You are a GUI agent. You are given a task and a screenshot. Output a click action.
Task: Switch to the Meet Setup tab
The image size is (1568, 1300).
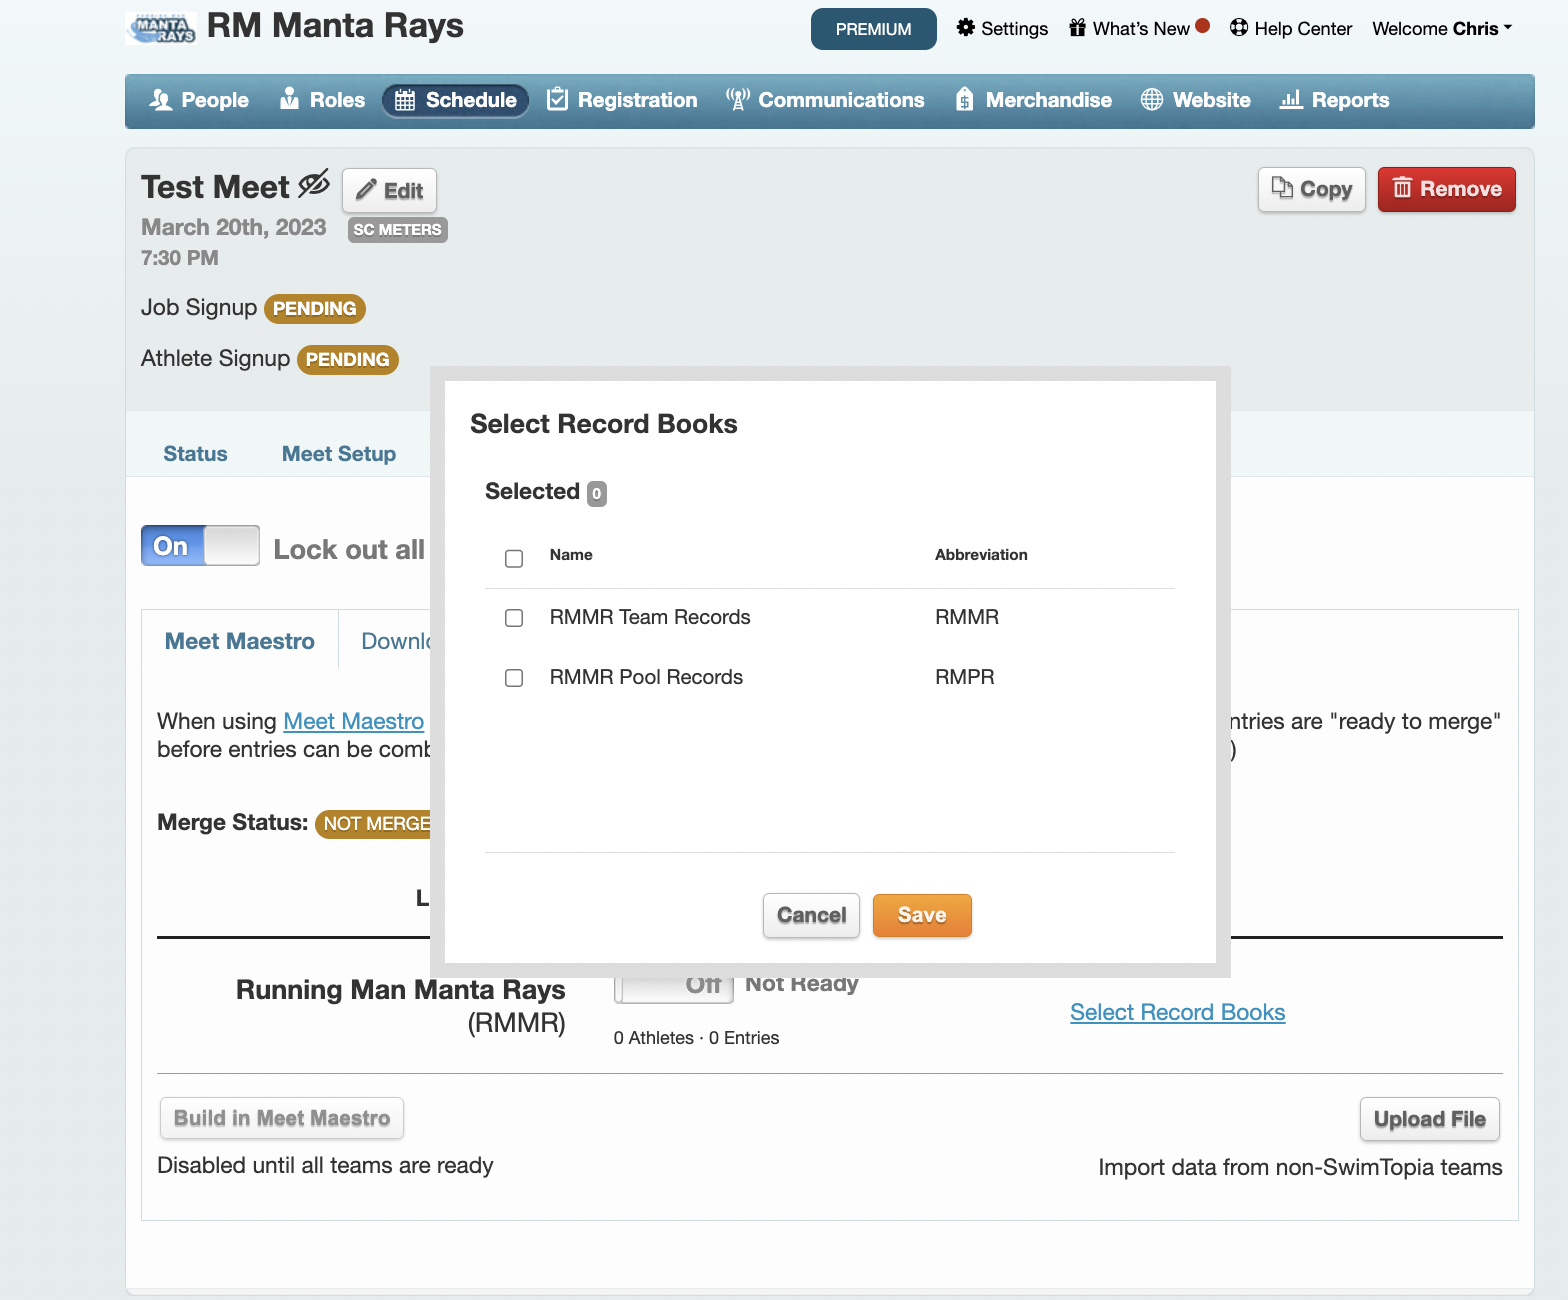(x=338, y=454)
